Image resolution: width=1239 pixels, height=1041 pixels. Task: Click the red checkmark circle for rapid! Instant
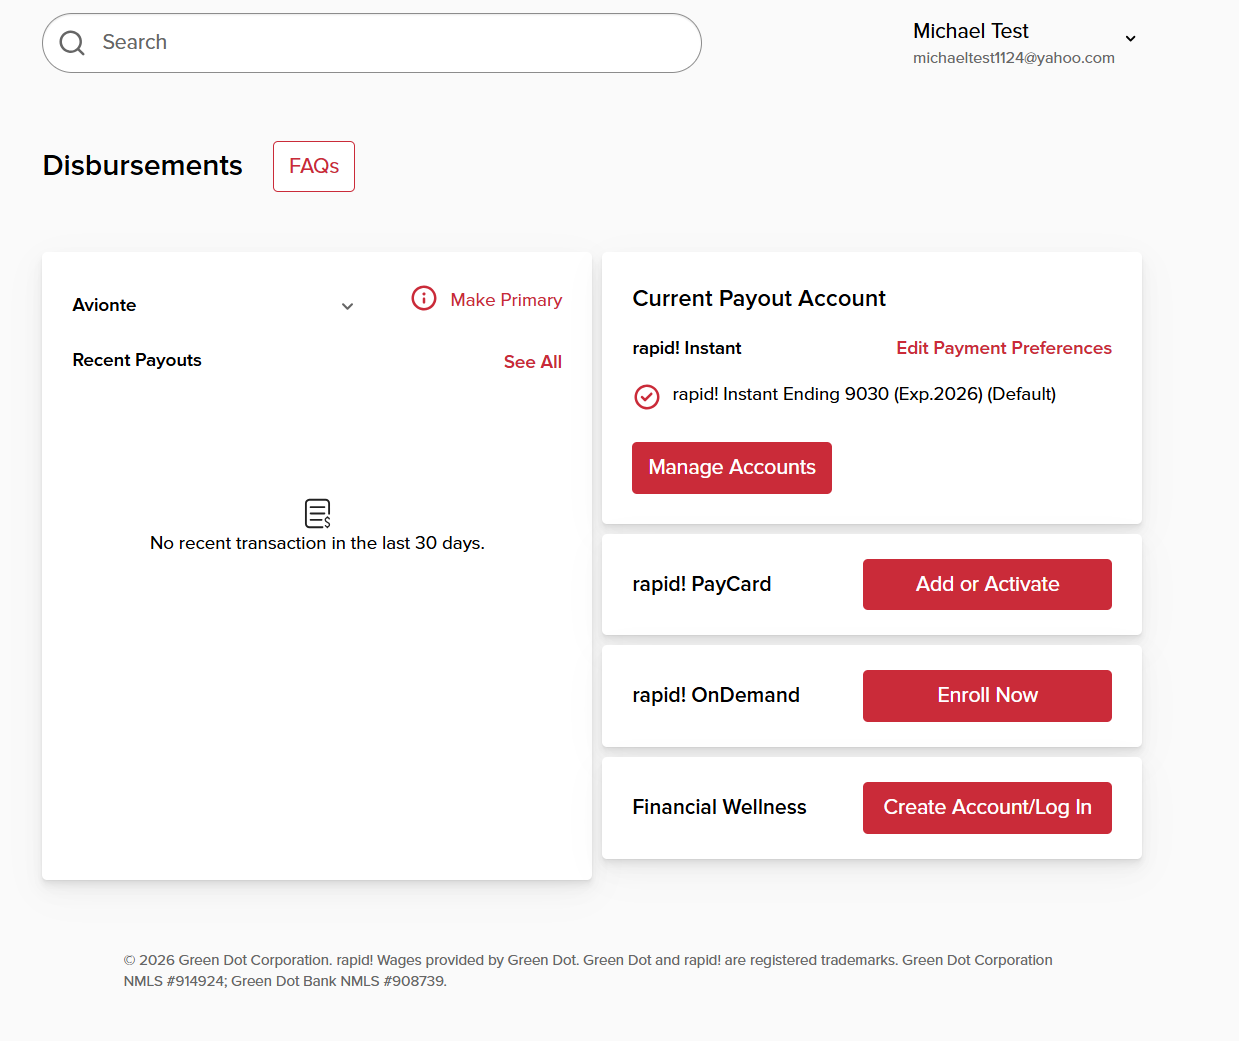[647, 397]
